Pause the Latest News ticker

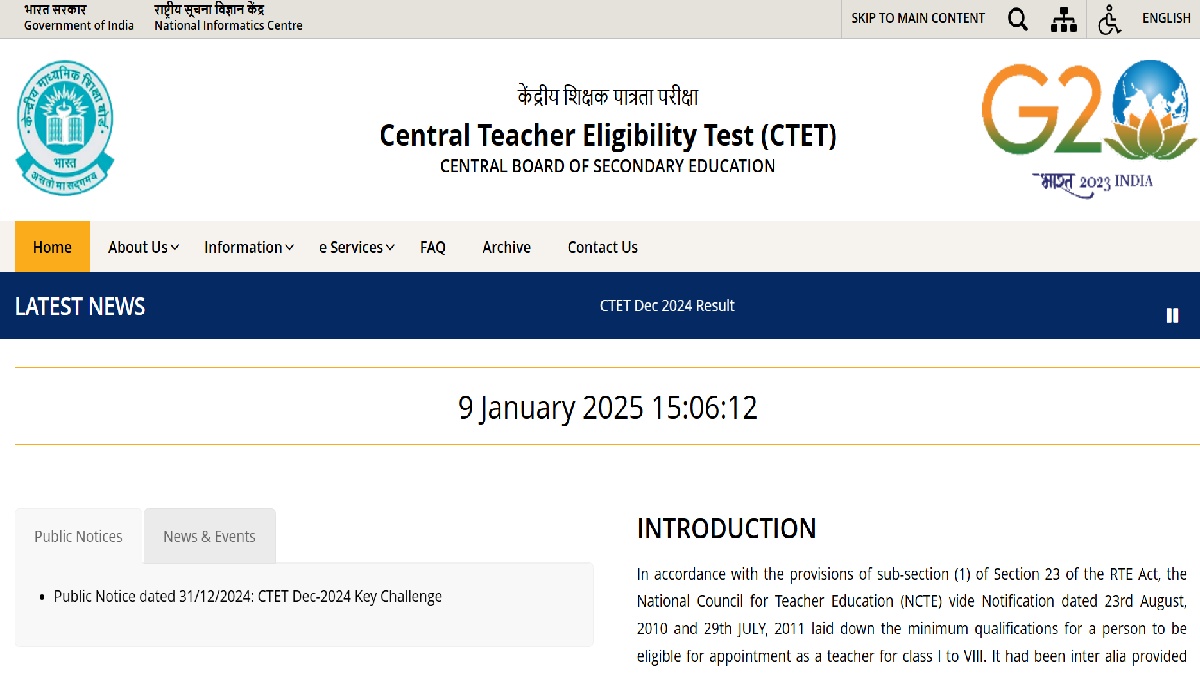1172,316
